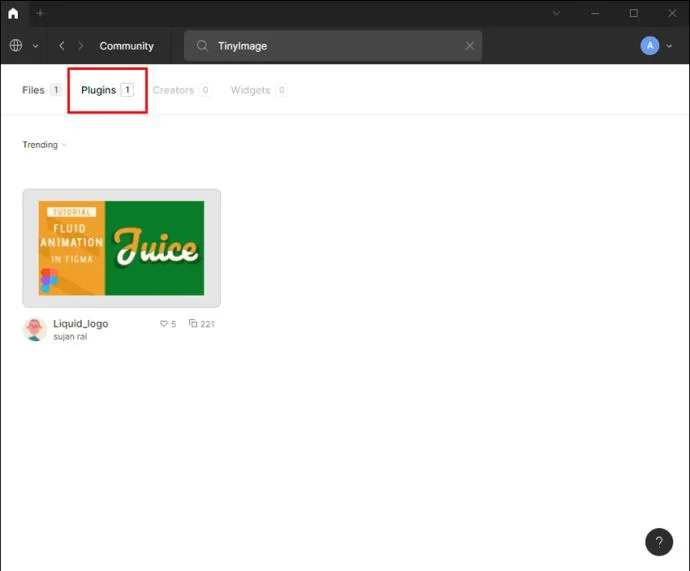Go back with left arrow
690x571 pixels.
pos(62,46)
